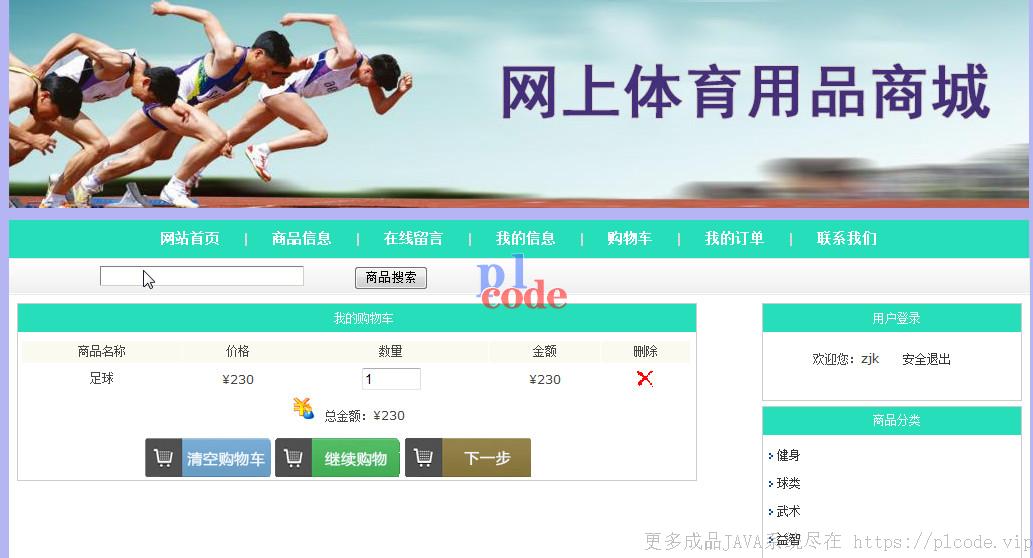Click 安全退出 logout link
Image resolution: width=1033 pixels, height=558 pixels.
tap(926, 359)
